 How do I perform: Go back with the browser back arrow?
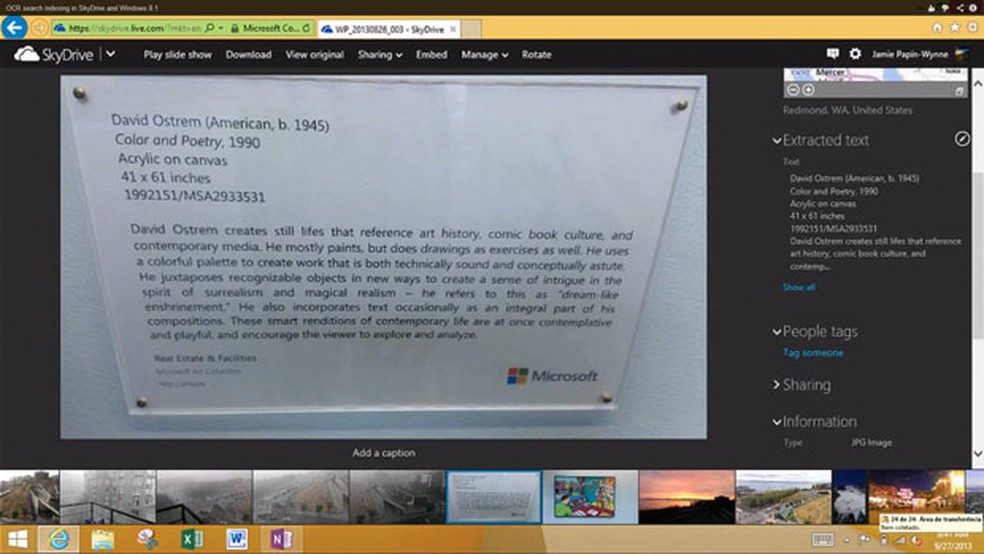pyautogui.click(x=14, y=28)
